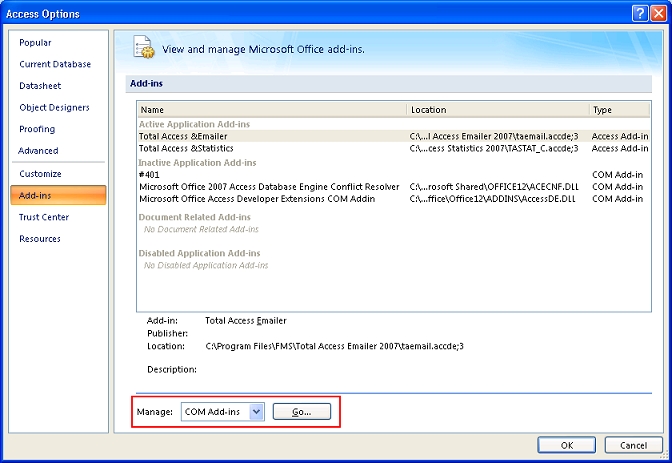Click the Type column header

(x=620, y=110)
